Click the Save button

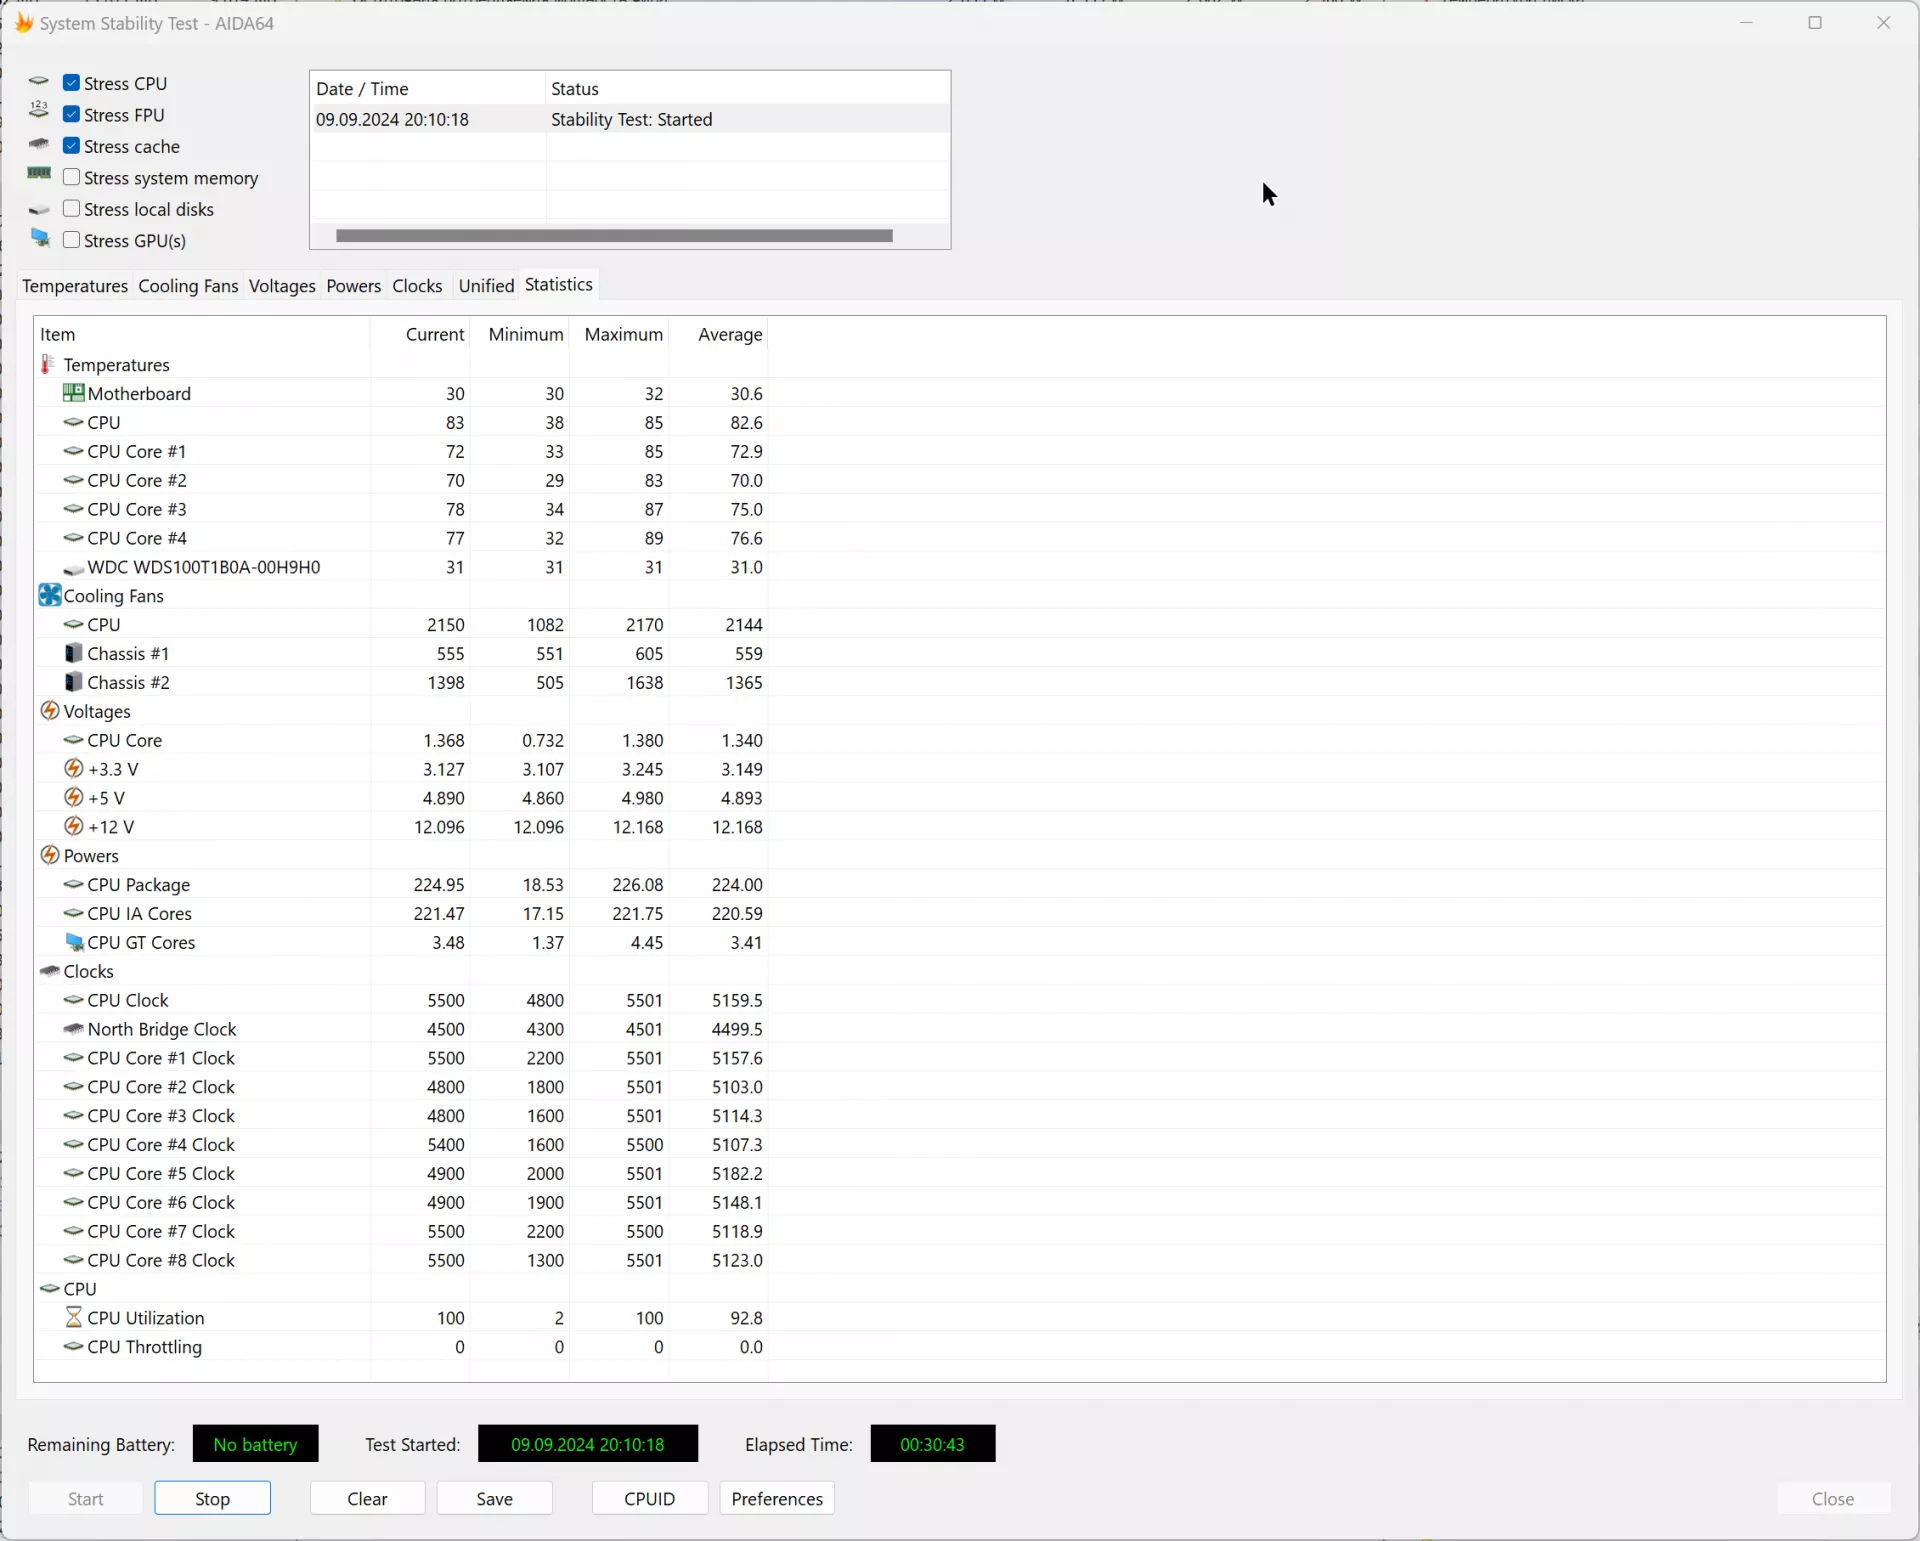coord(494,1497)
